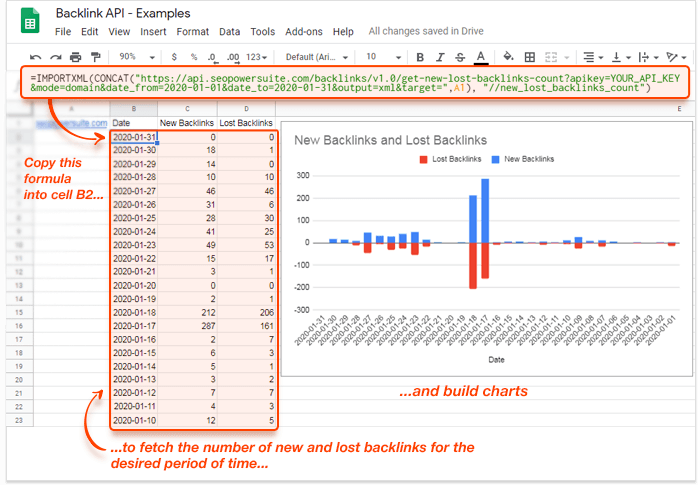Click the Merge cells icon
This screenshot has height=485, width=698.
point(551,57)
